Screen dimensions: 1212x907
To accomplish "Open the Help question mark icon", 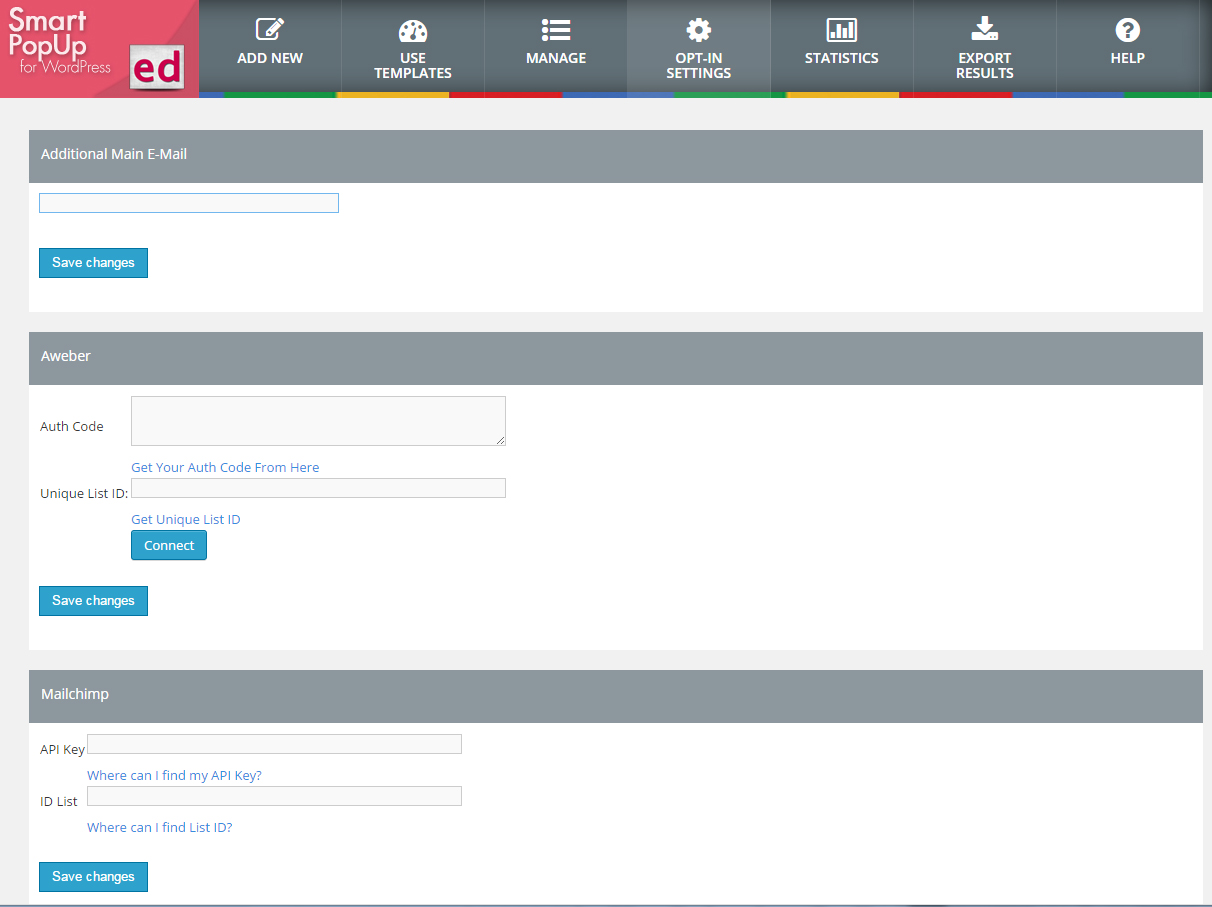I will click(x=1127, y=30).
